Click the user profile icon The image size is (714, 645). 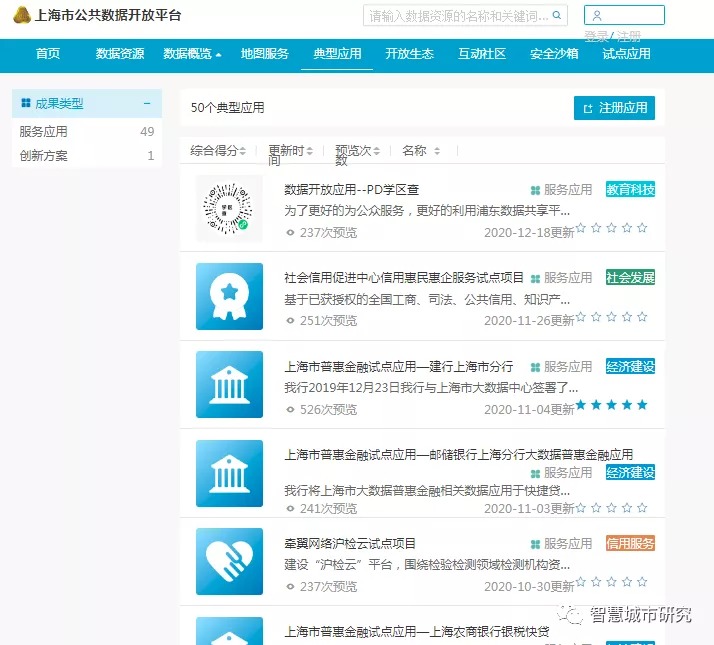(x=597, y=16)
